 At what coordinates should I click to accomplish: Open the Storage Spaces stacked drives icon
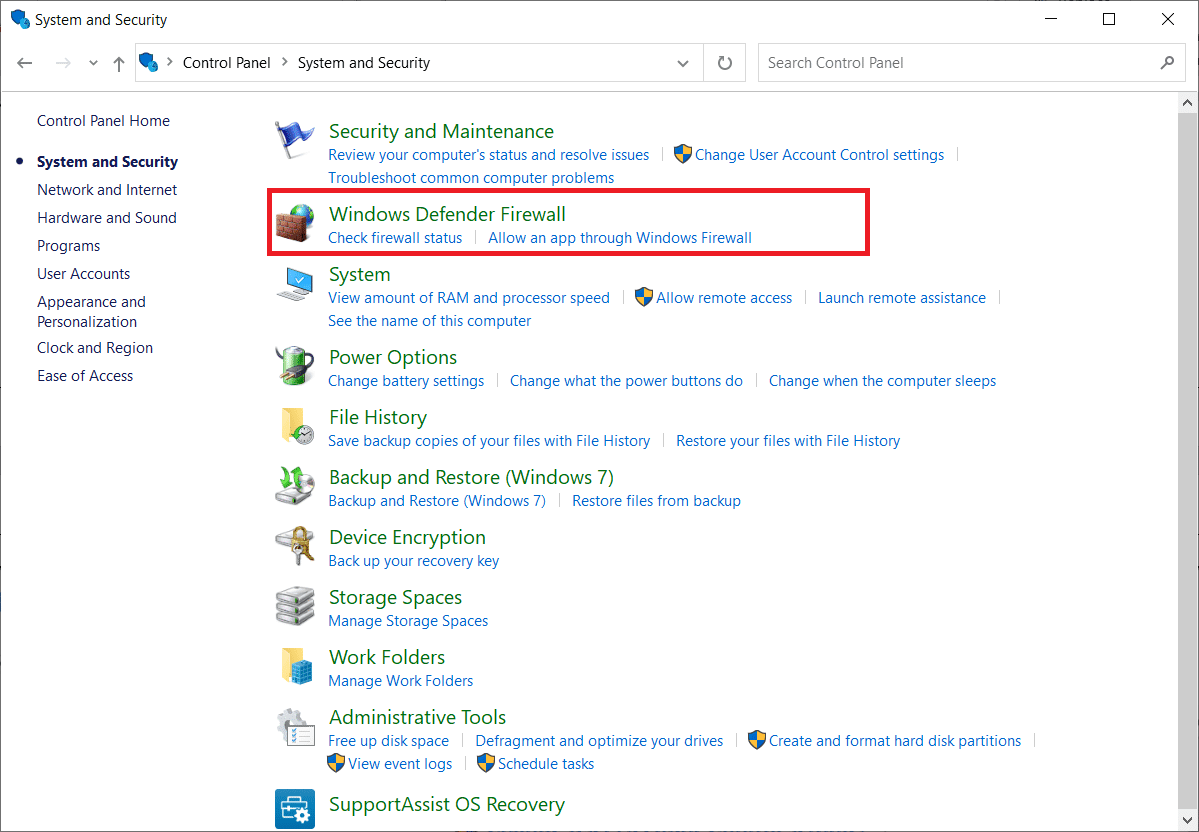coord(294,606)
